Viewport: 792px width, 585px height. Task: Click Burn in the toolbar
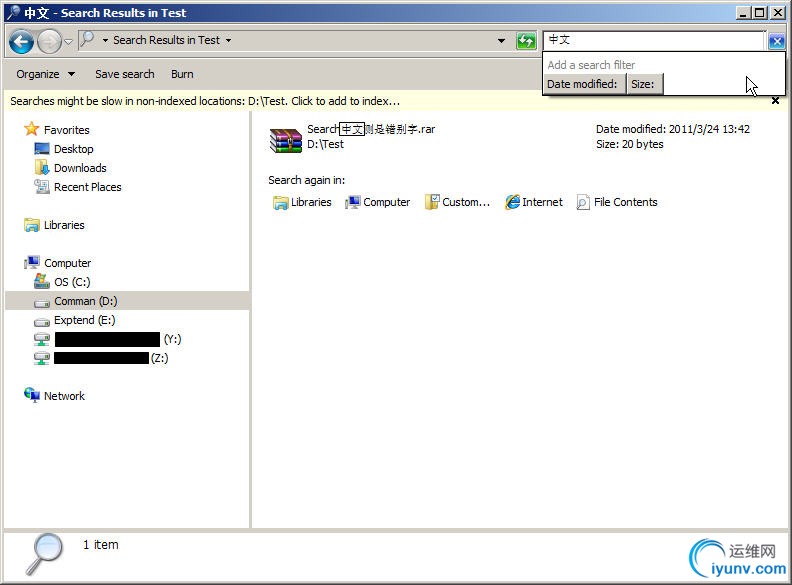(182, 74)
